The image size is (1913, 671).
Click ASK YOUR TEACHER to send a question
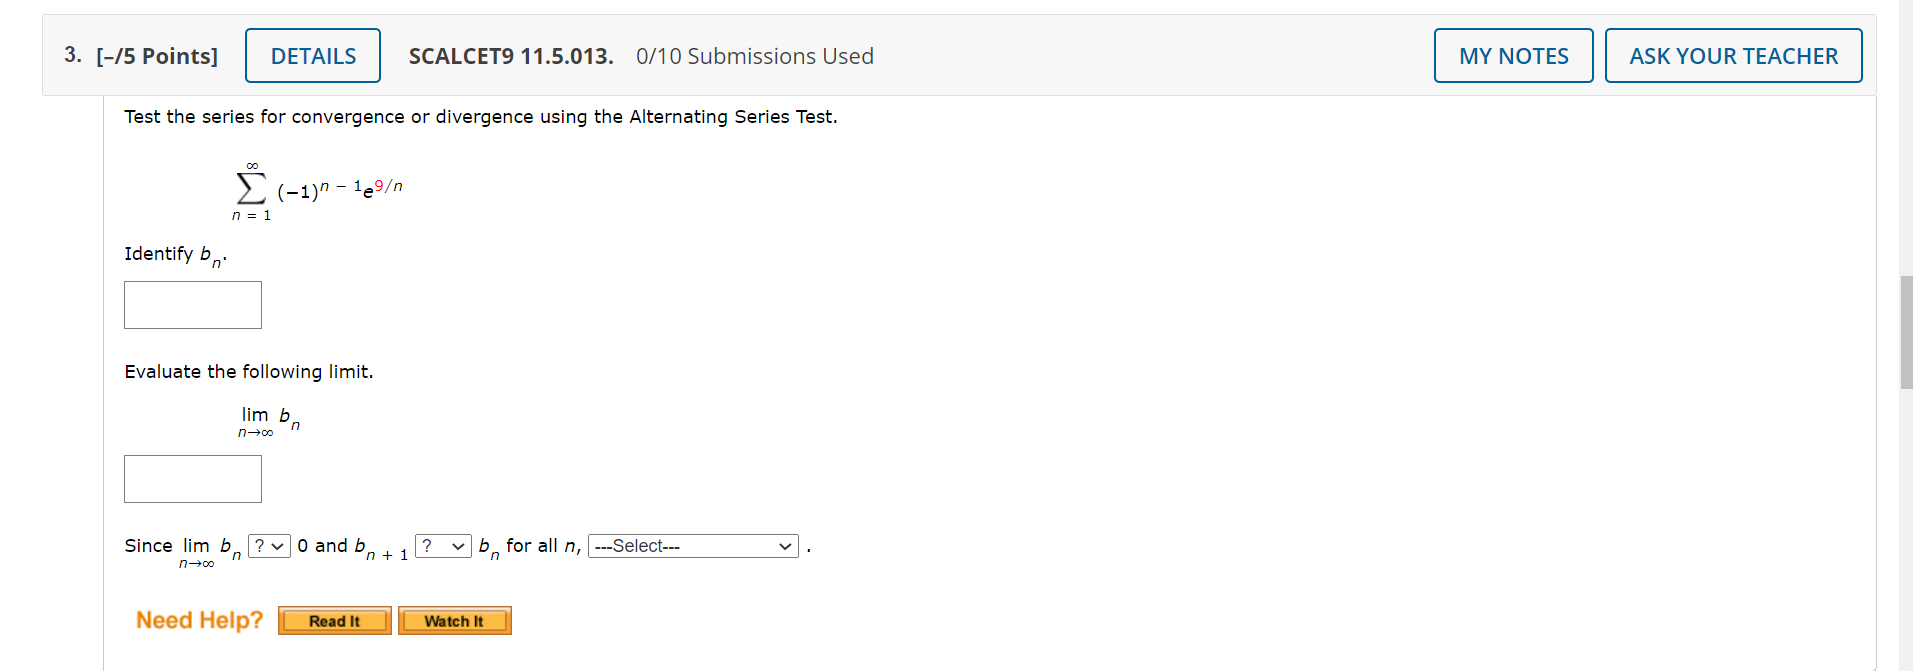coord(1733,55)
